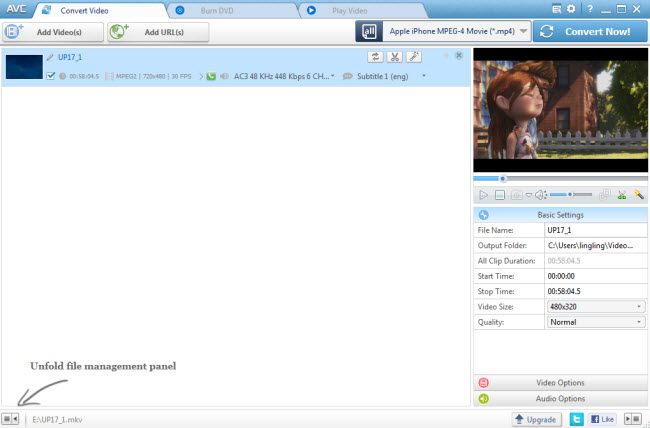The width and height of the screenshot is (650, 428).
Task: Edit the Start Time value 00:00:00
Action: 596,276
